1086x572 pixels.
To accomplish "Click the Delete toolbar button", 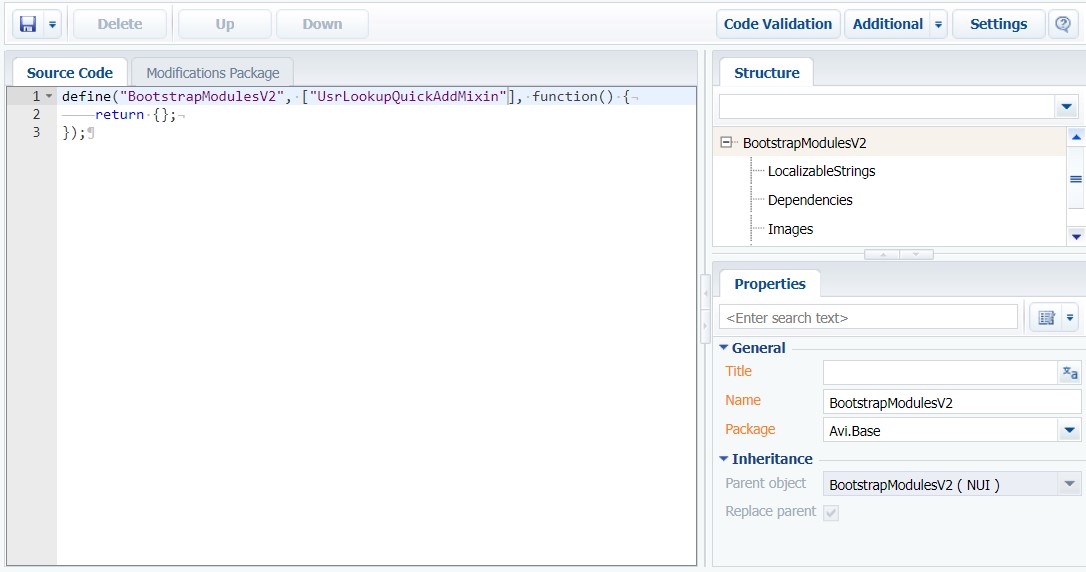I will (120, 24).
